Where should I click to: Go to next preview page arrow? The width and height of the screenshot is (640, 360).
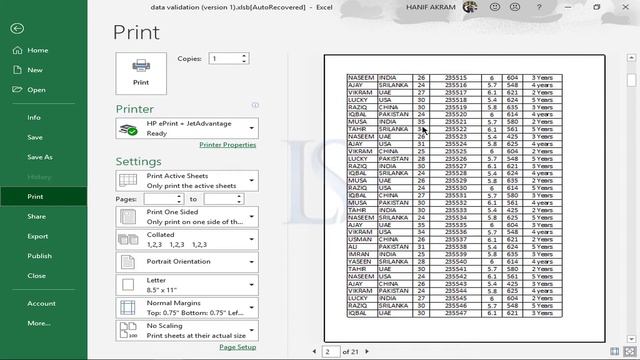tap(367, 351)
